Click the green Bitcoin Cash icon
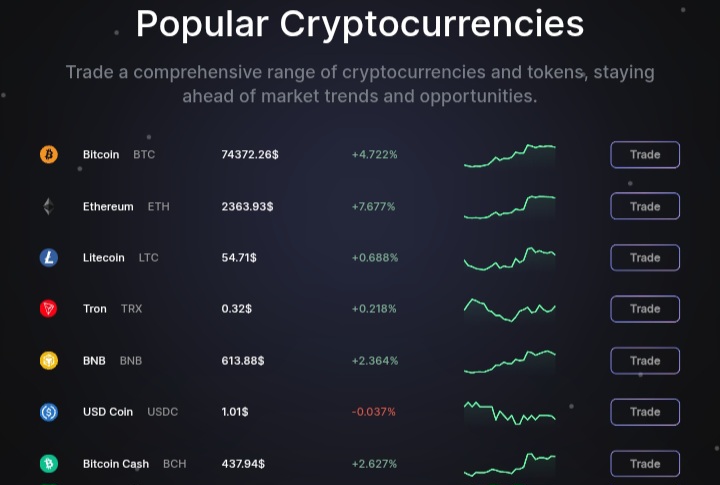Screen dimensions: 720x485 (x=48, y=464)
